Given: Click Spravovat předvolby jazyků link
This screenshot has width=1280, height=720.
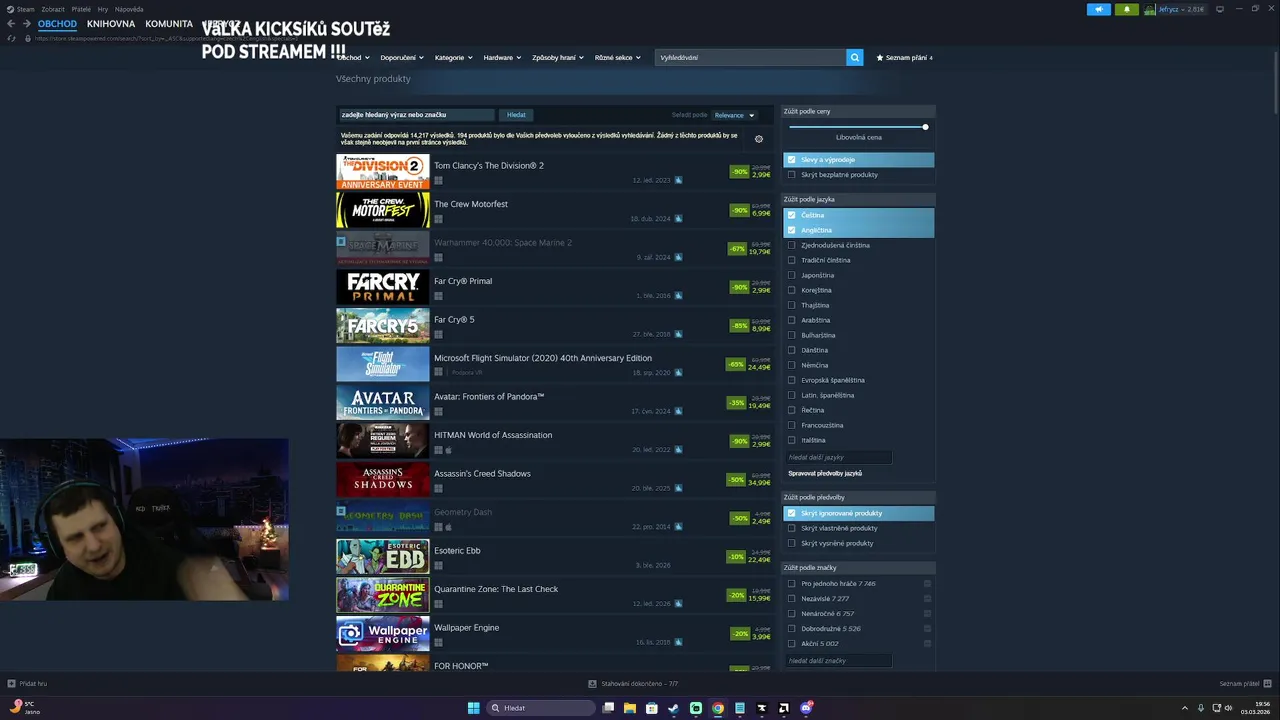Looking at the screenshot, I should [x=825, y=473].
